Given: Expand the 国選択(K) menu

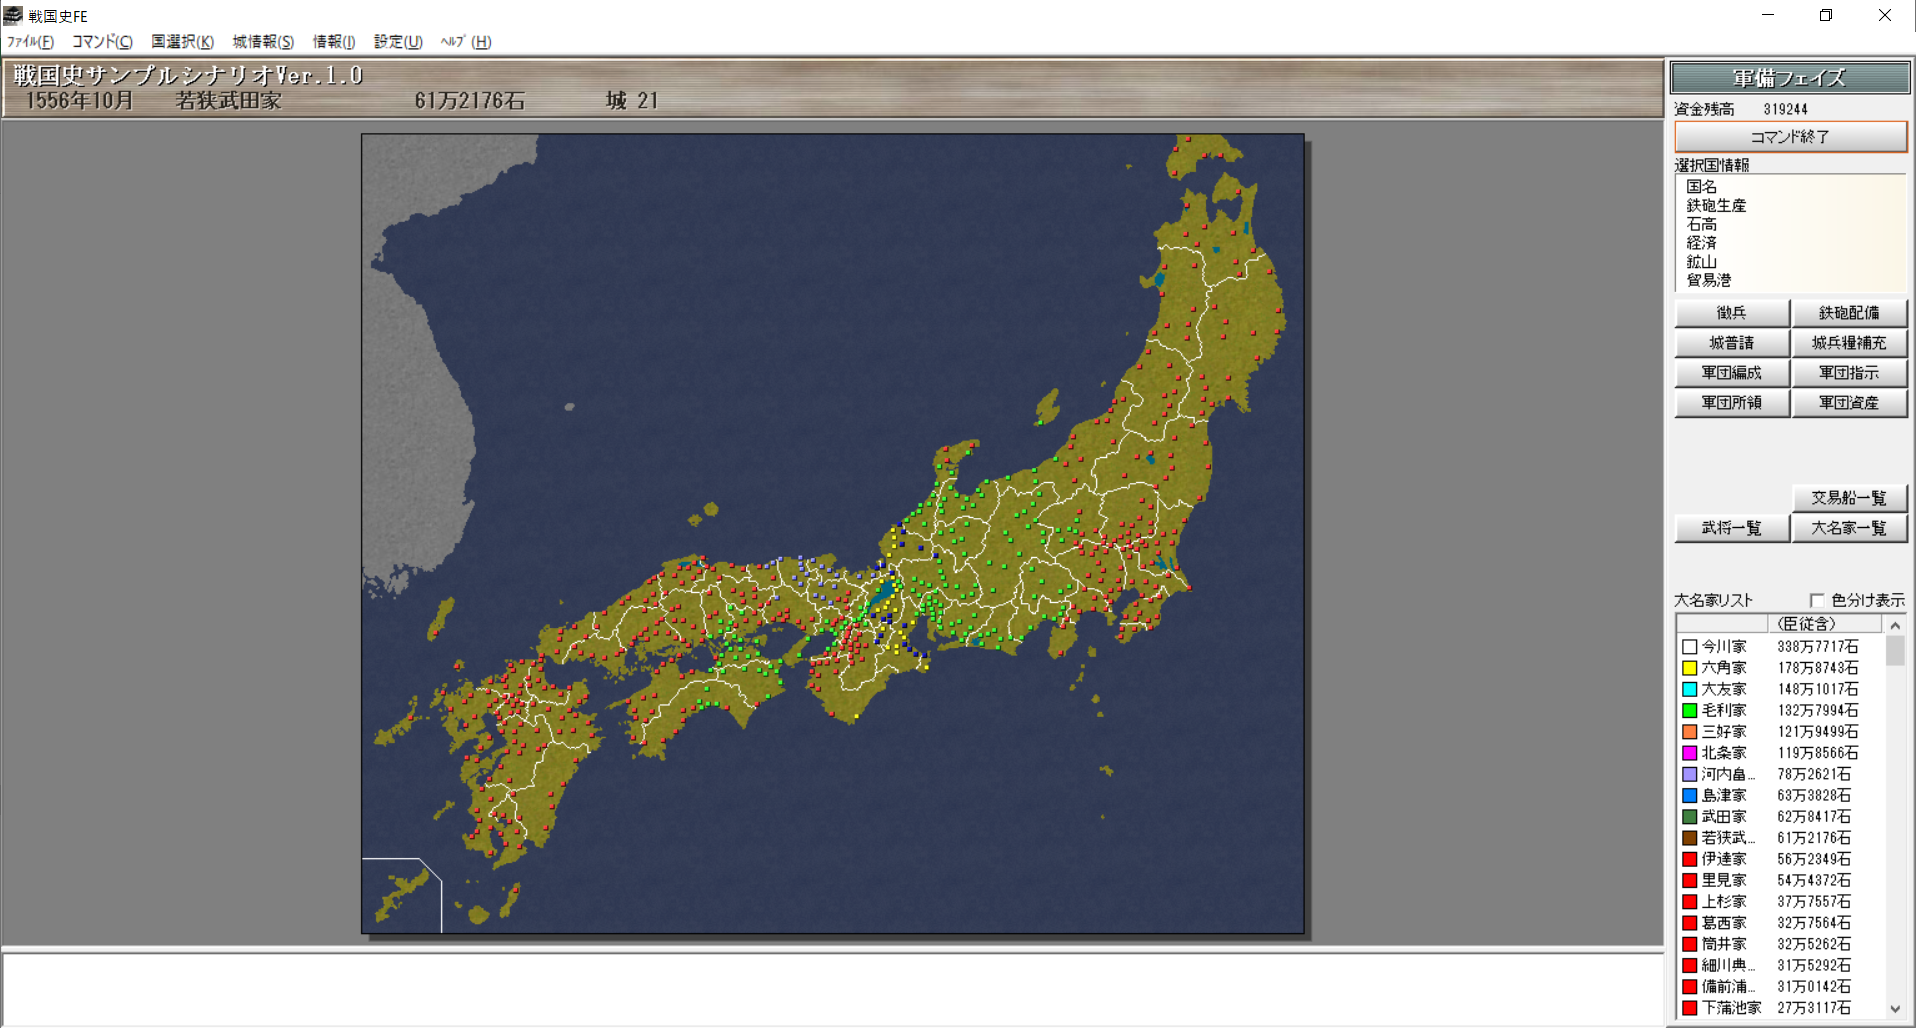Looking at the screenshot, I should (182, 41).
